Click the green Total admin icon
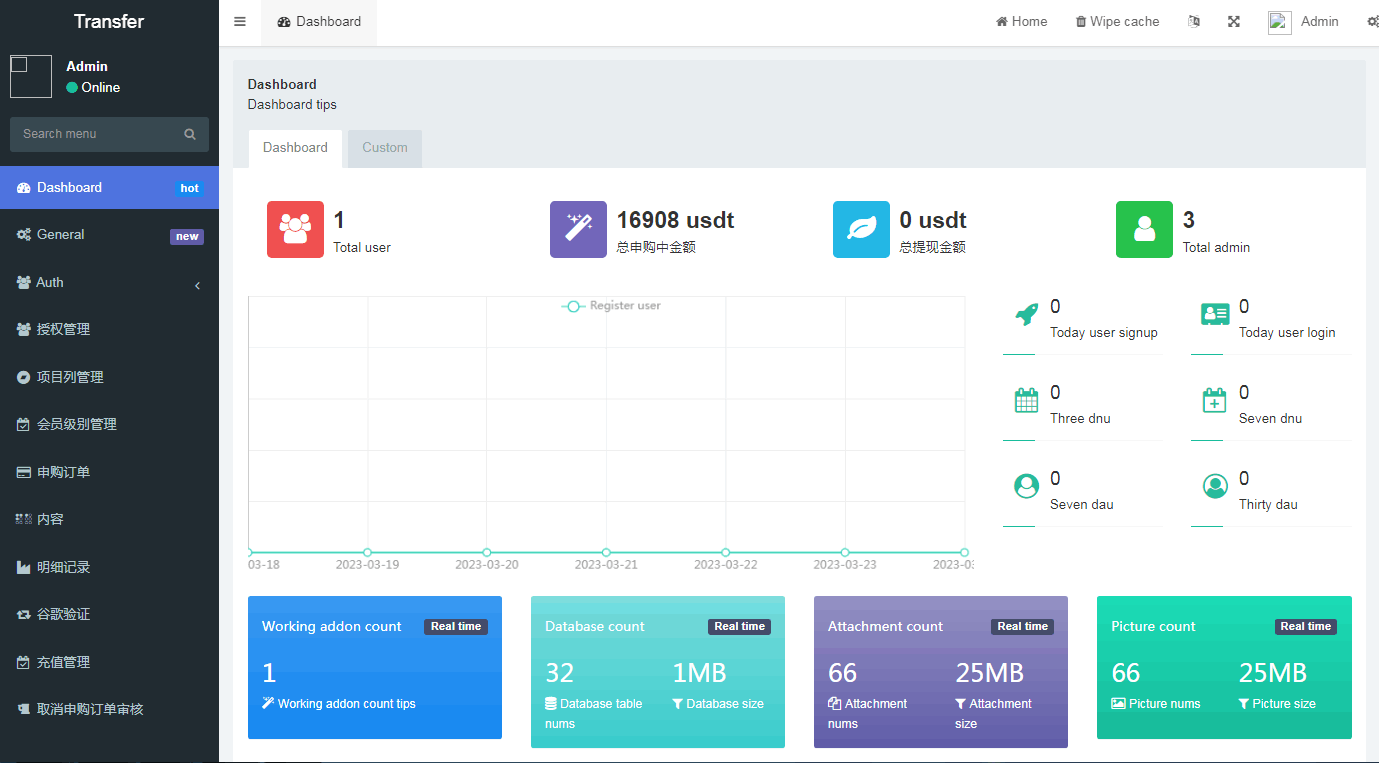 click(1144, 229)
